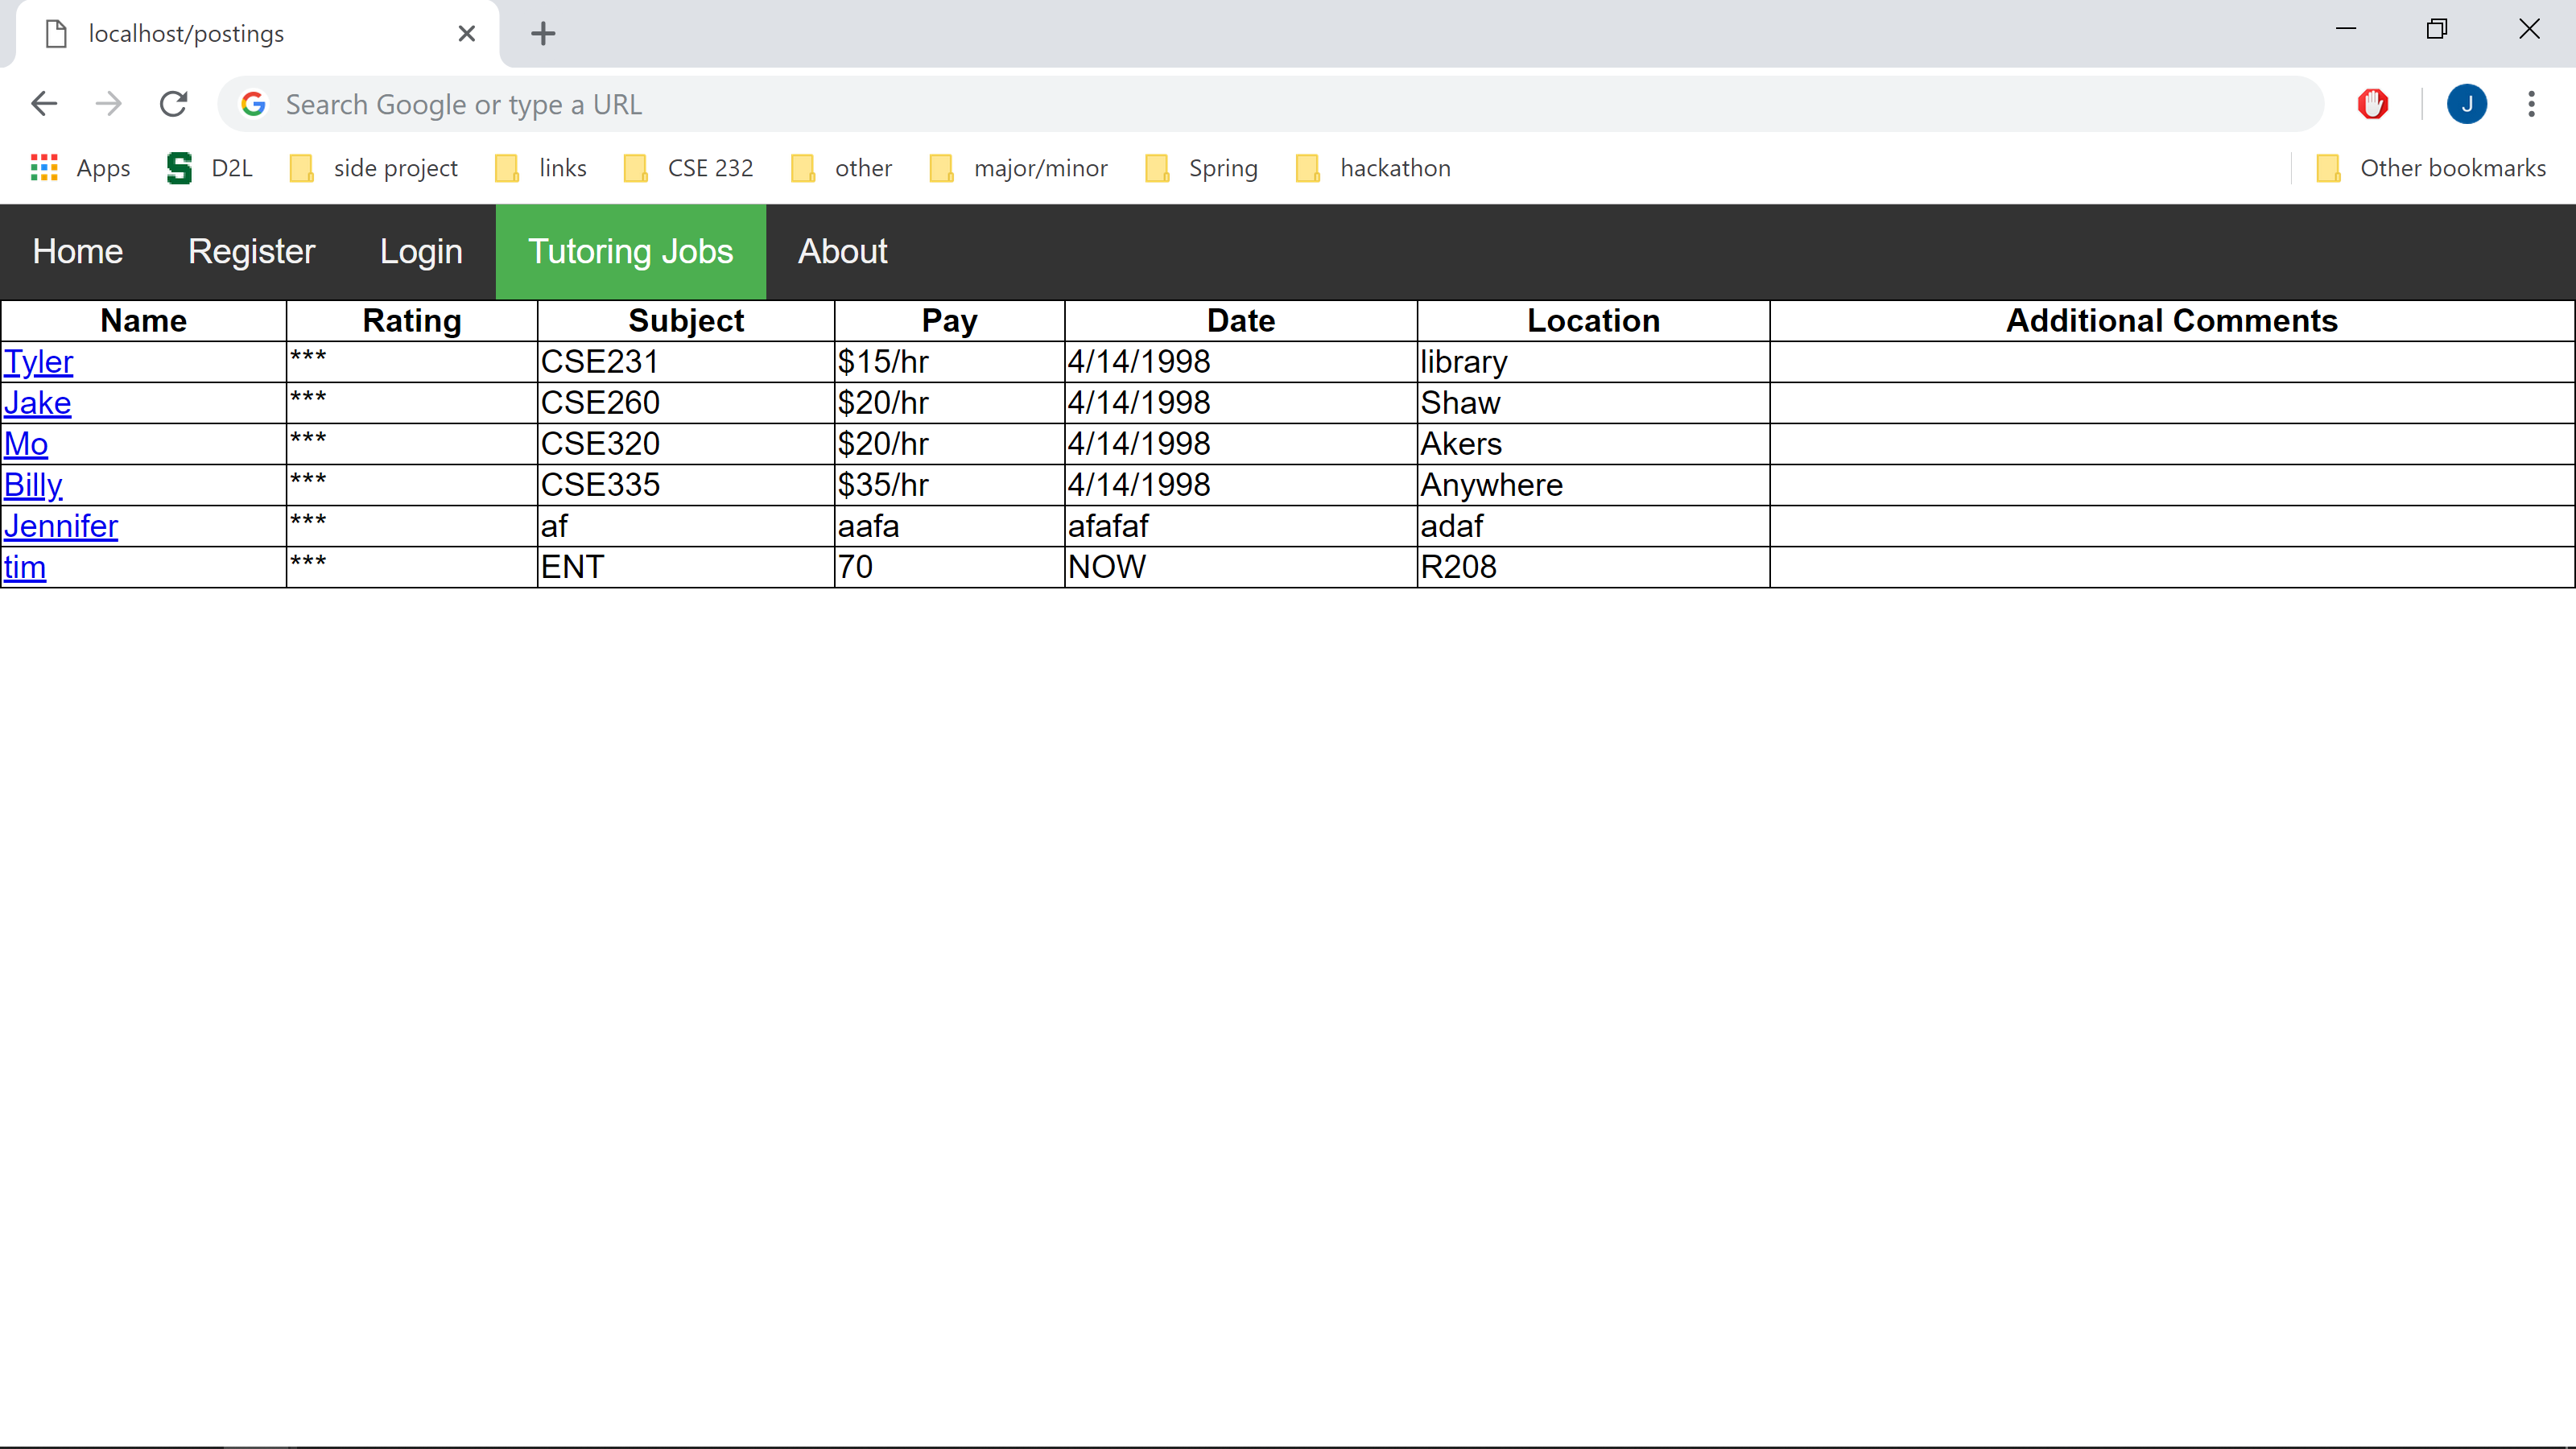Open the D2L bookmark

click(x=210, y=168)
